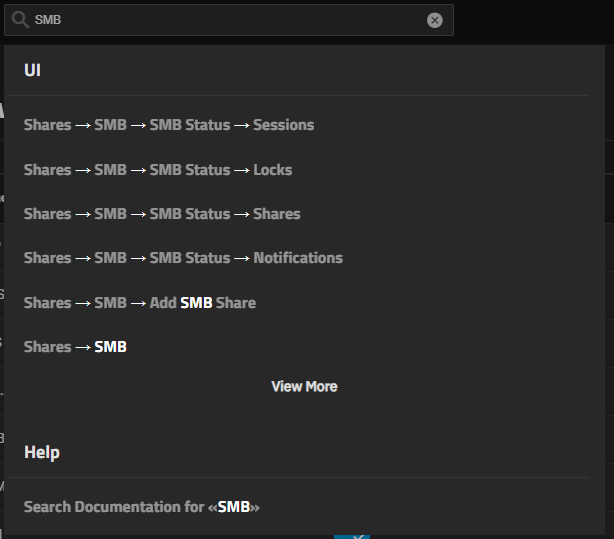Select the SMB Status Notifications result
Viewport: 614px width, 539px height.
coord(183,258)
